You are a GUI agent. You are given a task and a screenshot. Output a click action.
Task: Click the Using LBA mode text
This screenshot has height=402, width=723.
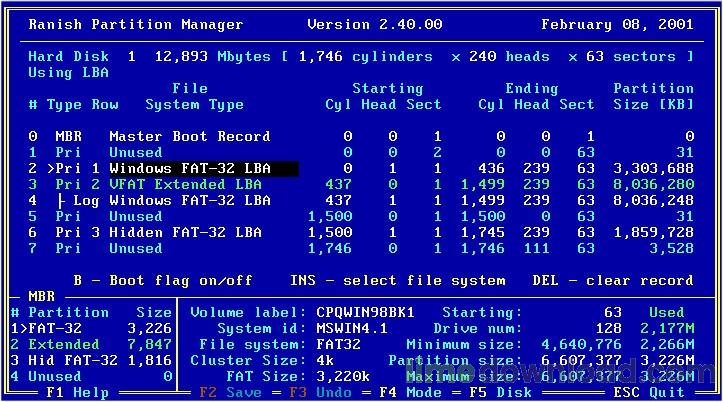pos(68,73)
